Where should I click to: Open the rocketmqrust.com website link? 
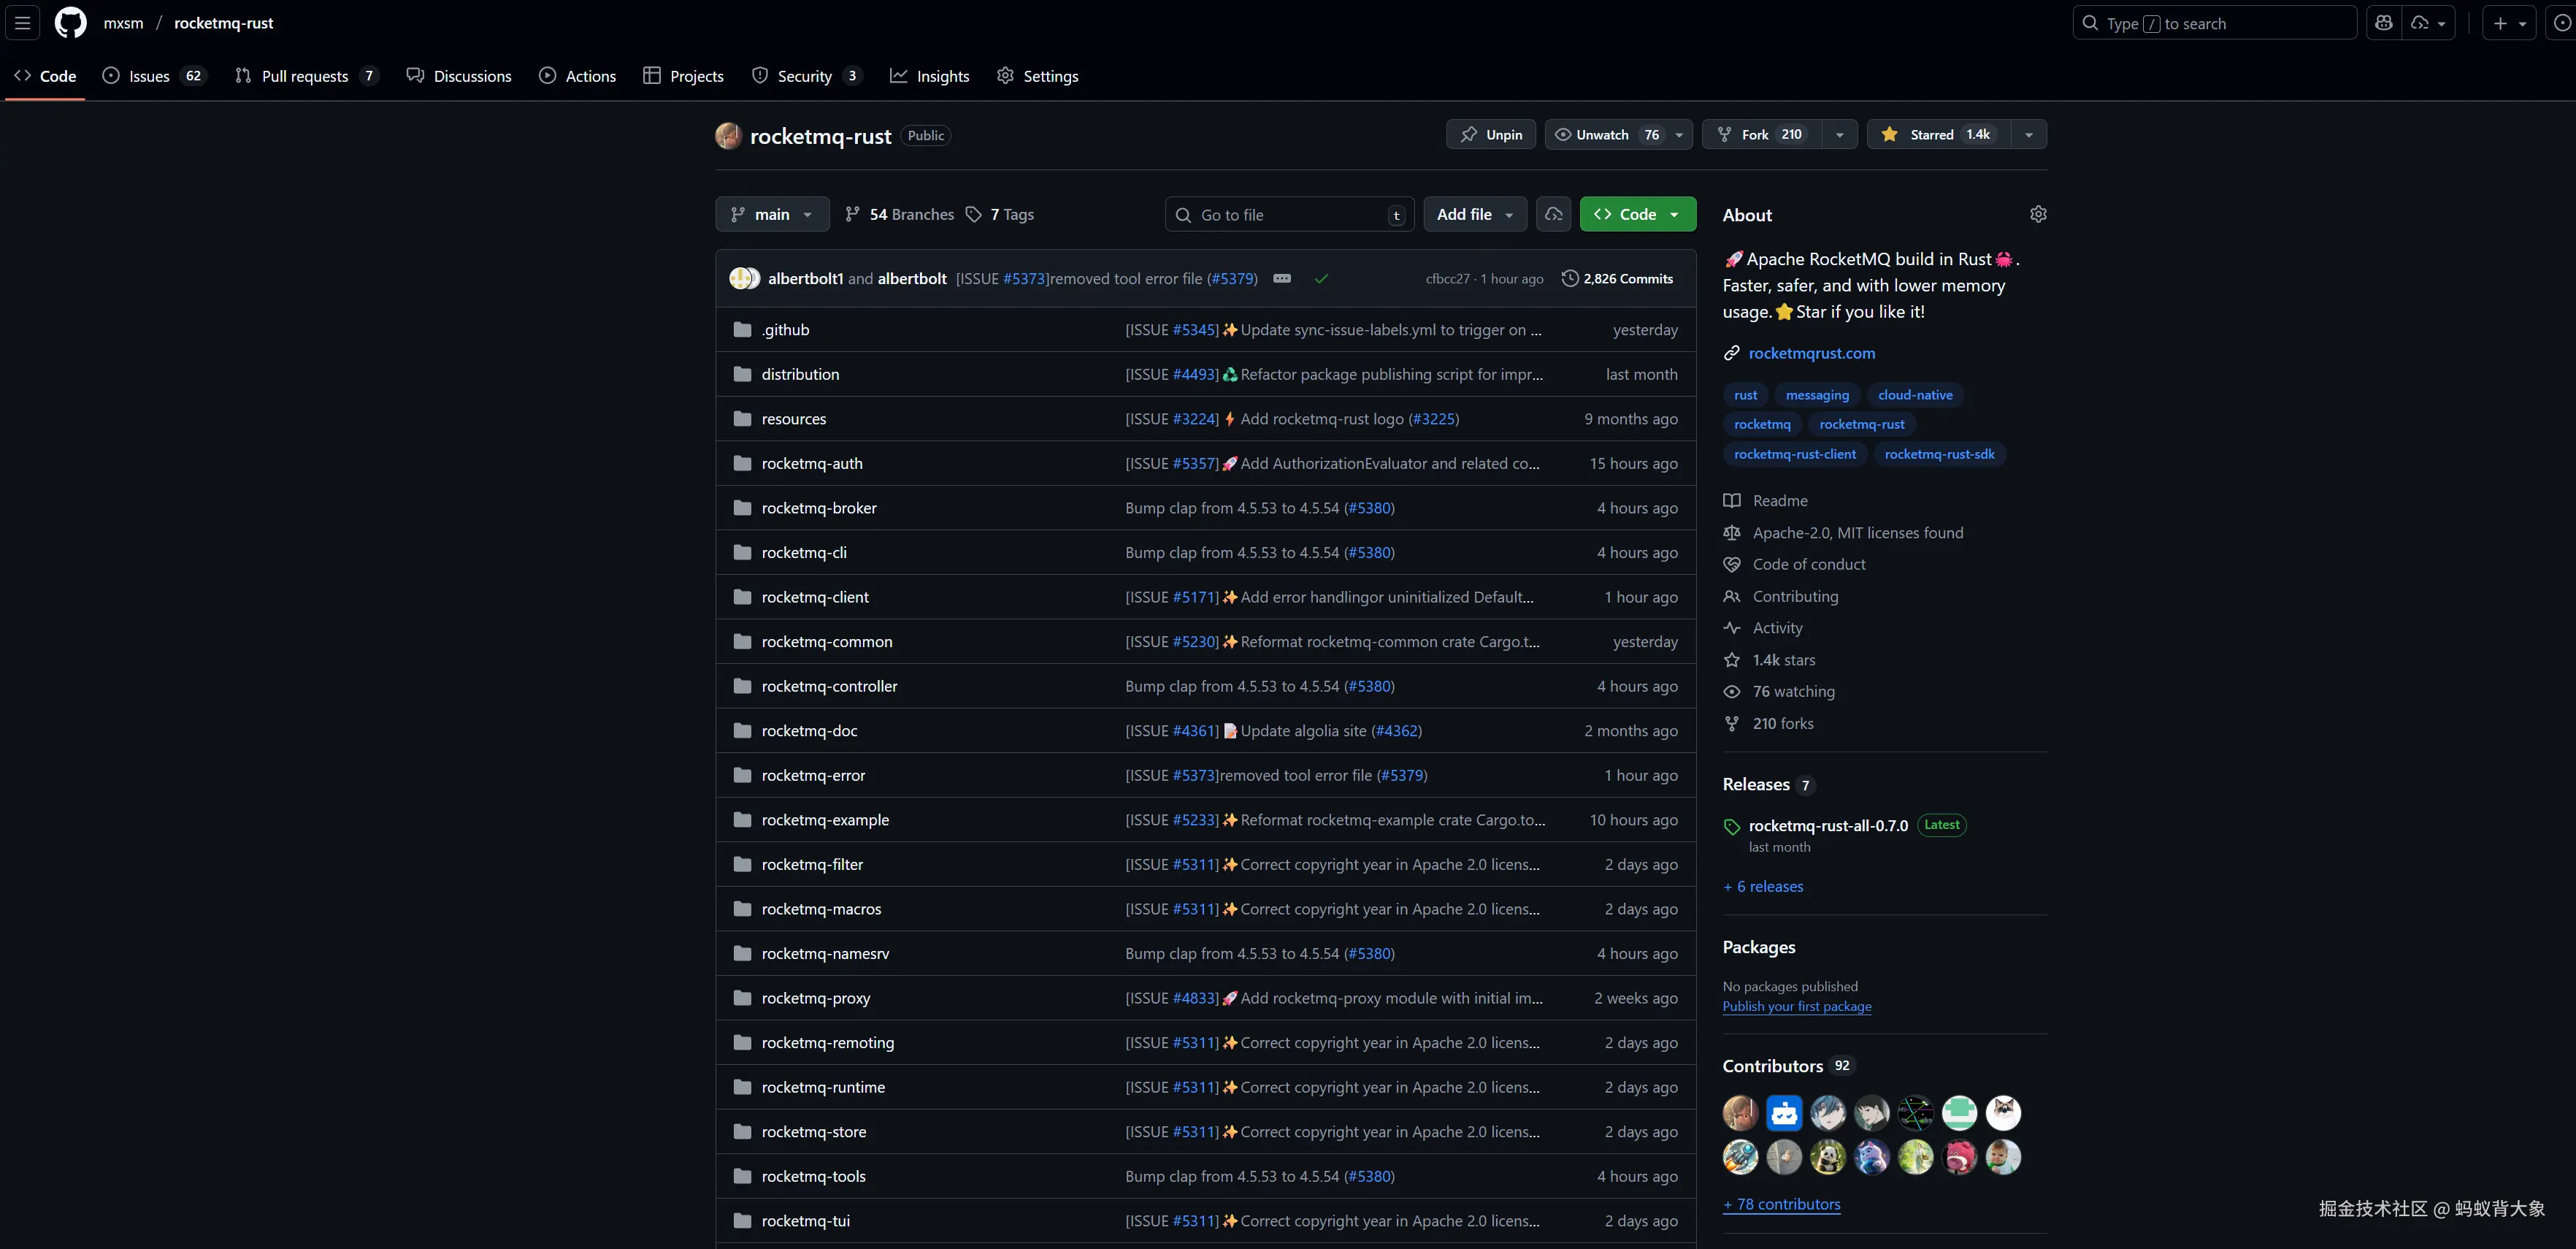tap(1811, 353)
